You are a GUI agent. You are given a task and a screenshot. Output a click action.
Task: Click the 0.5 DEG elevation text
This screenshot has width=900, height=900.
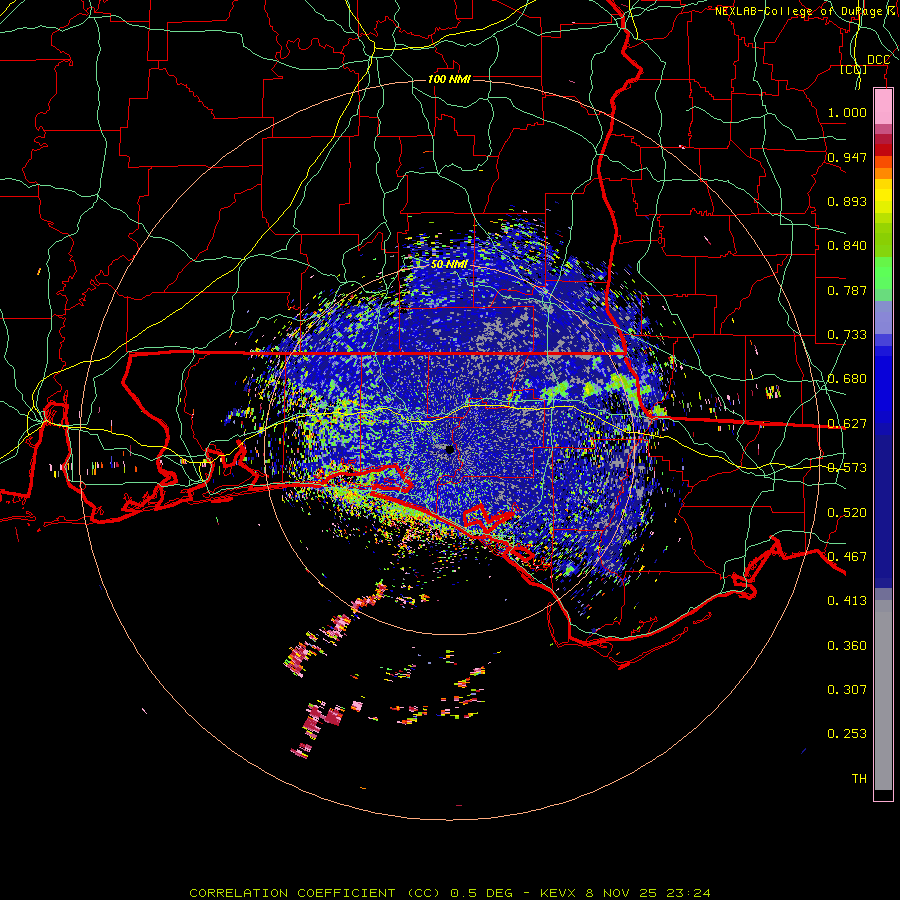[x=483, y=893]
